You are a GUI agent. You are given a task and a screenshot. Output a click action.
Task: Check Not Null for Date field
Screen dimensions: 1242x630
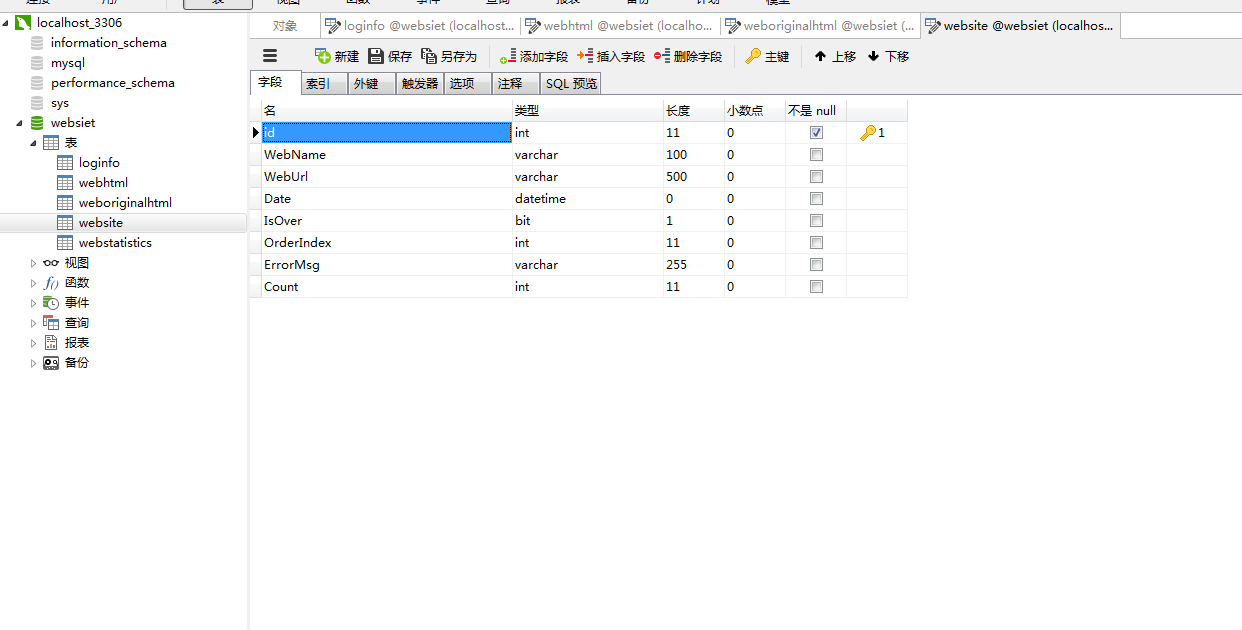(816, 198)
